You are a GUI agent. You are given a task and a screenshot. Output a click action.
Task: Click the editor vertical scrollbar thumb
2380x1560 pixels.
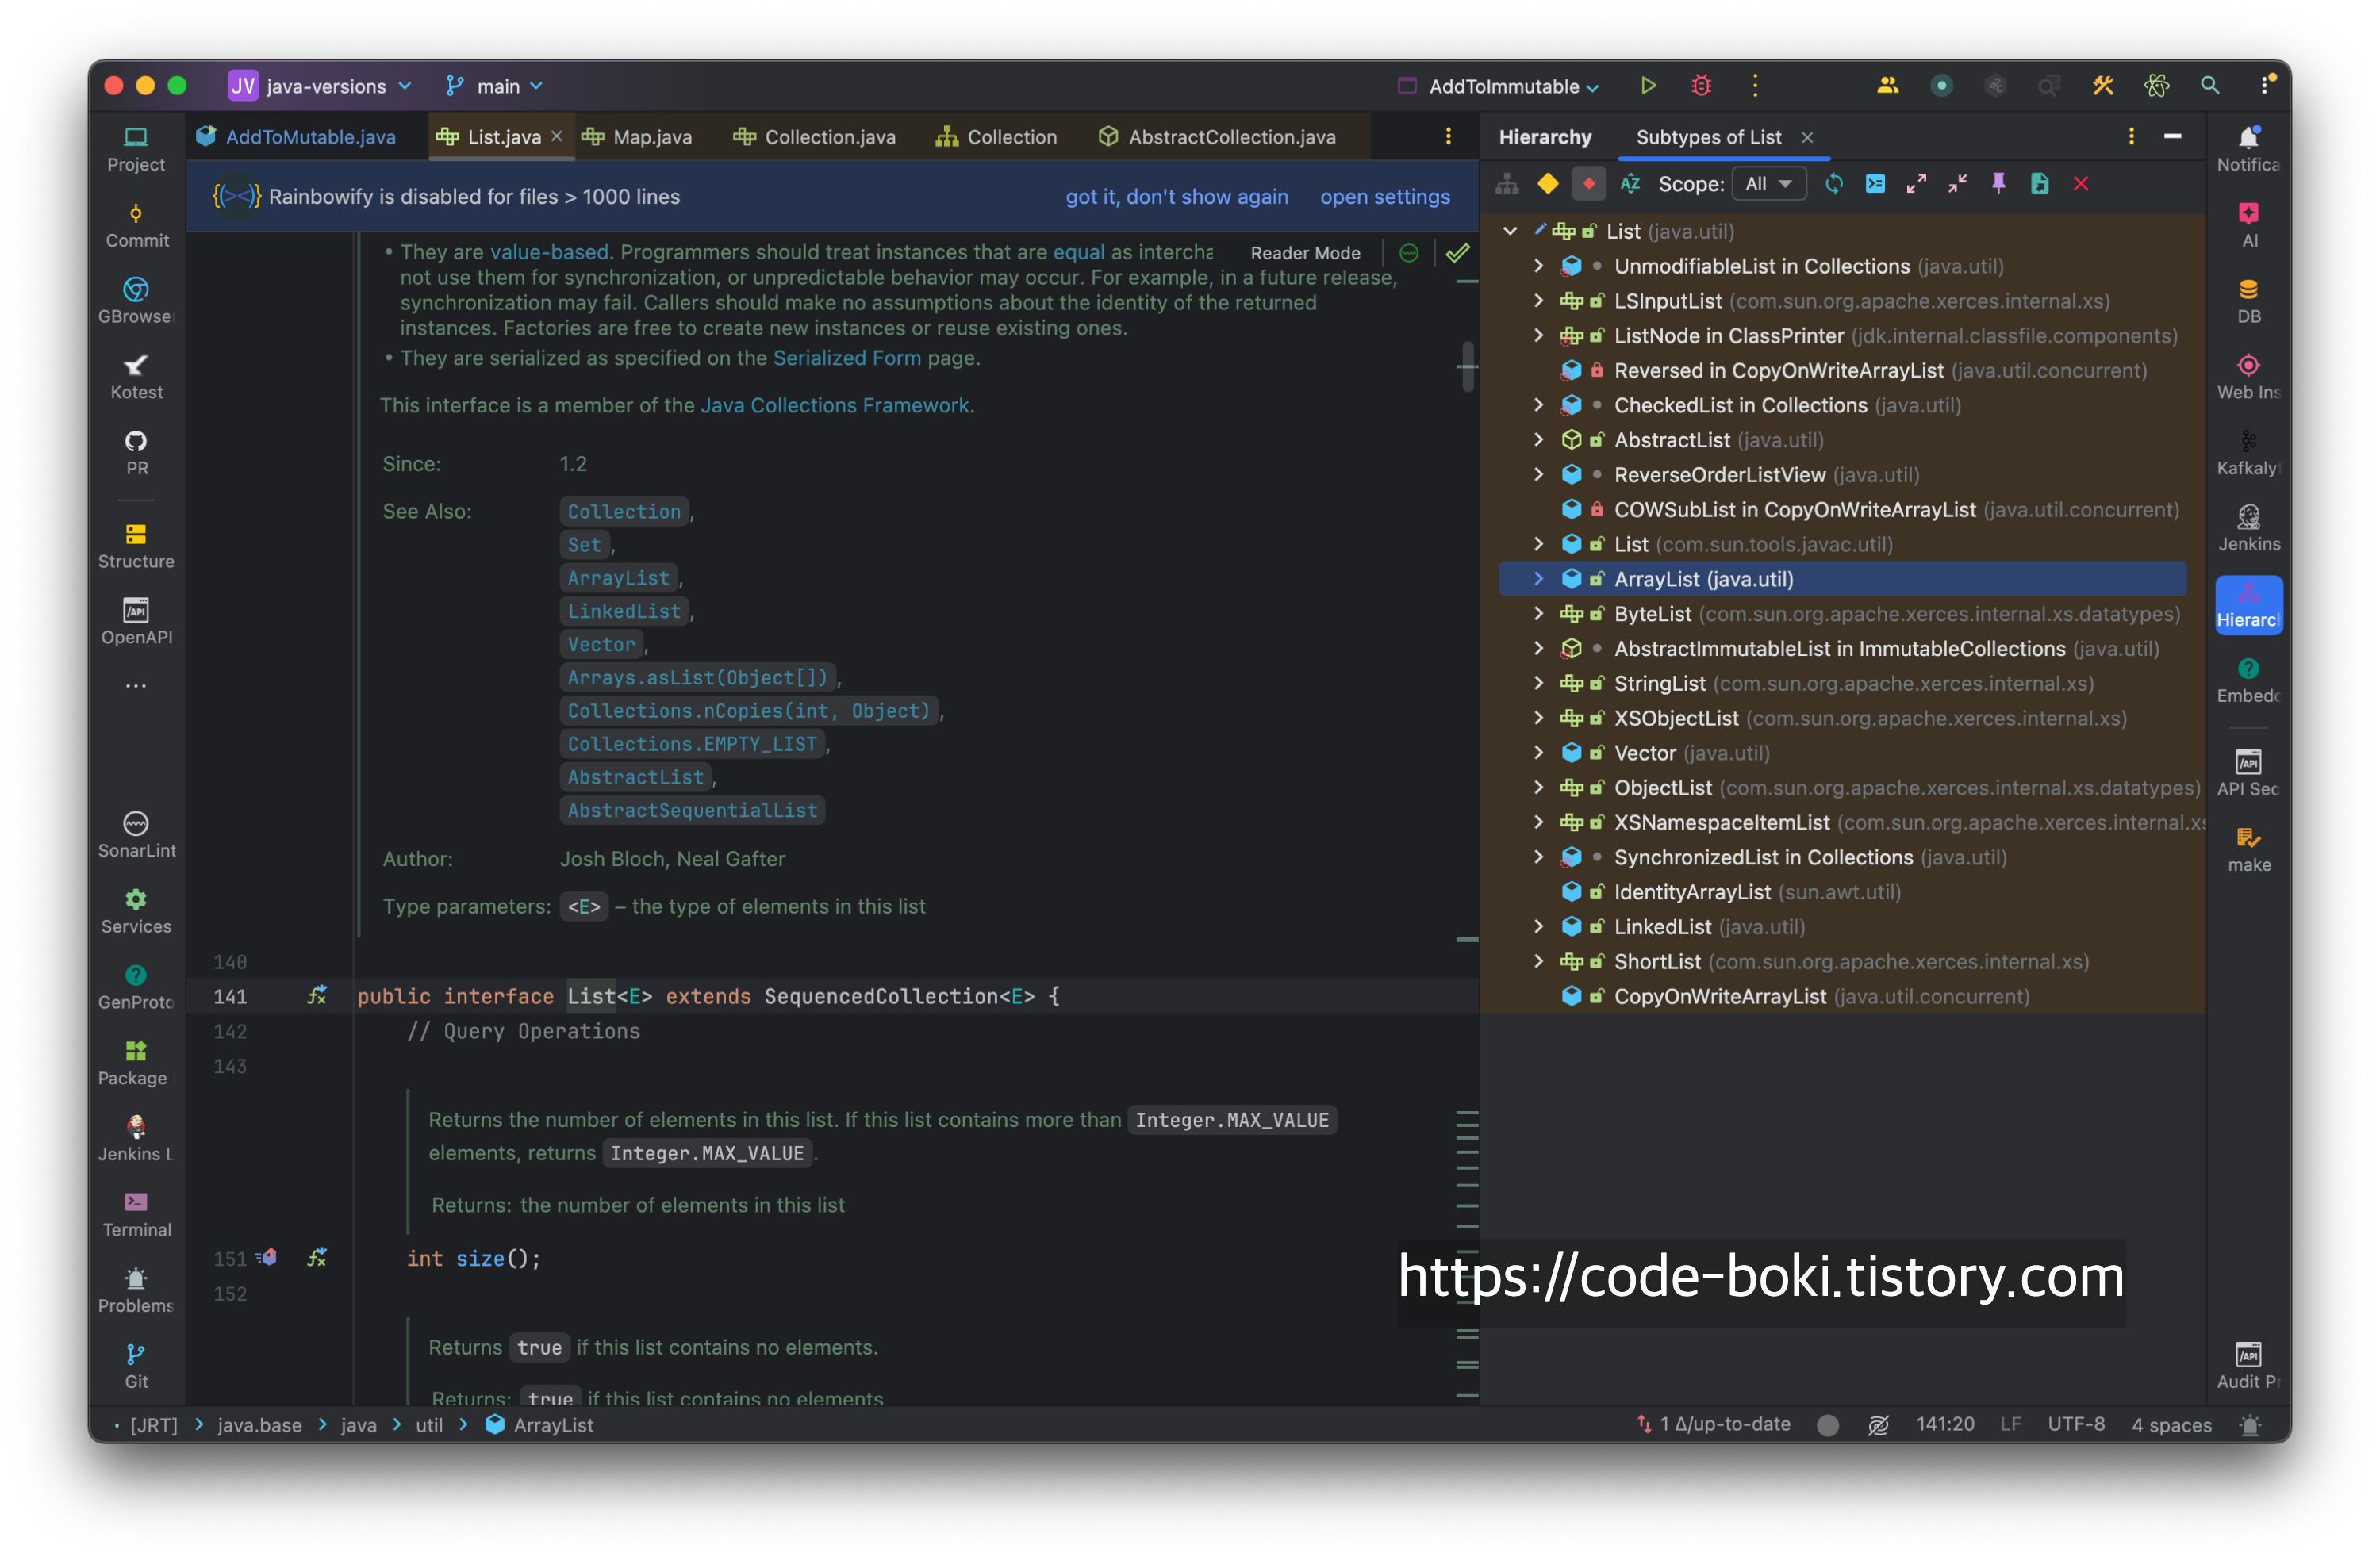point(1467,366)
